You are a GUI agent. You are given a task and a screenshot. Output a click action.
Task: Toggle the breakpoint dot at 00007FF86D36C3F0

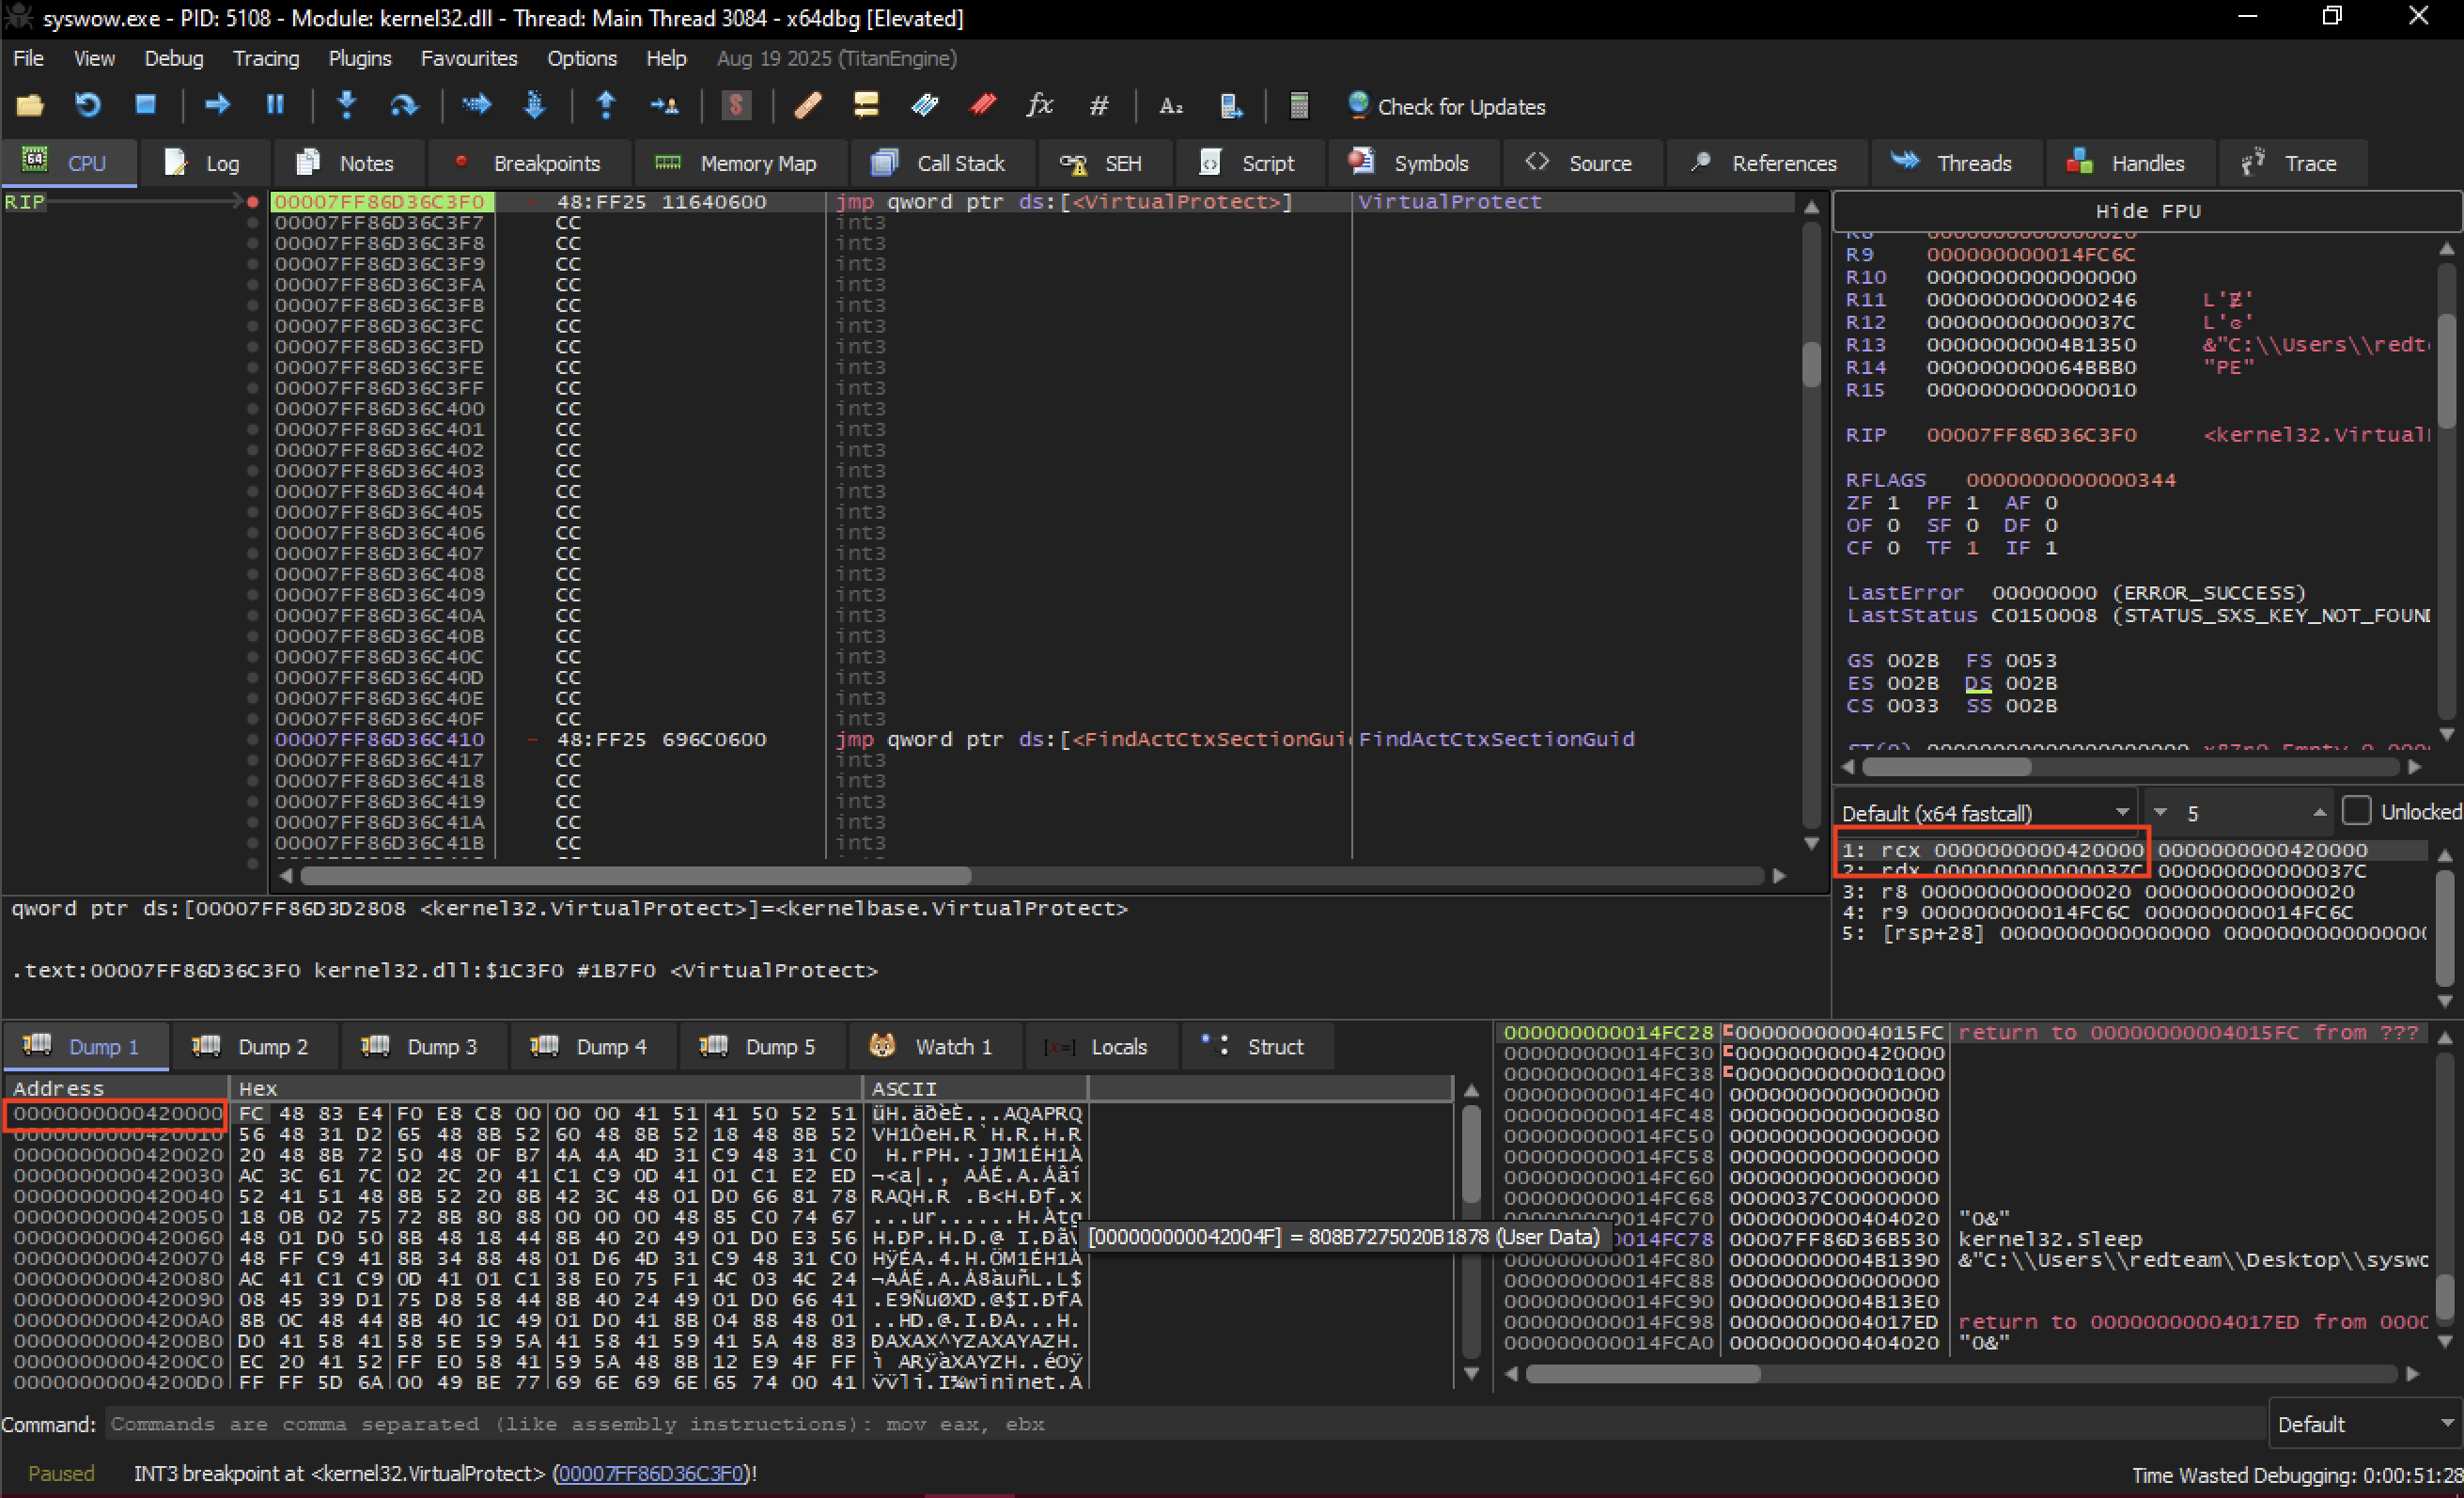coord(252,202)
